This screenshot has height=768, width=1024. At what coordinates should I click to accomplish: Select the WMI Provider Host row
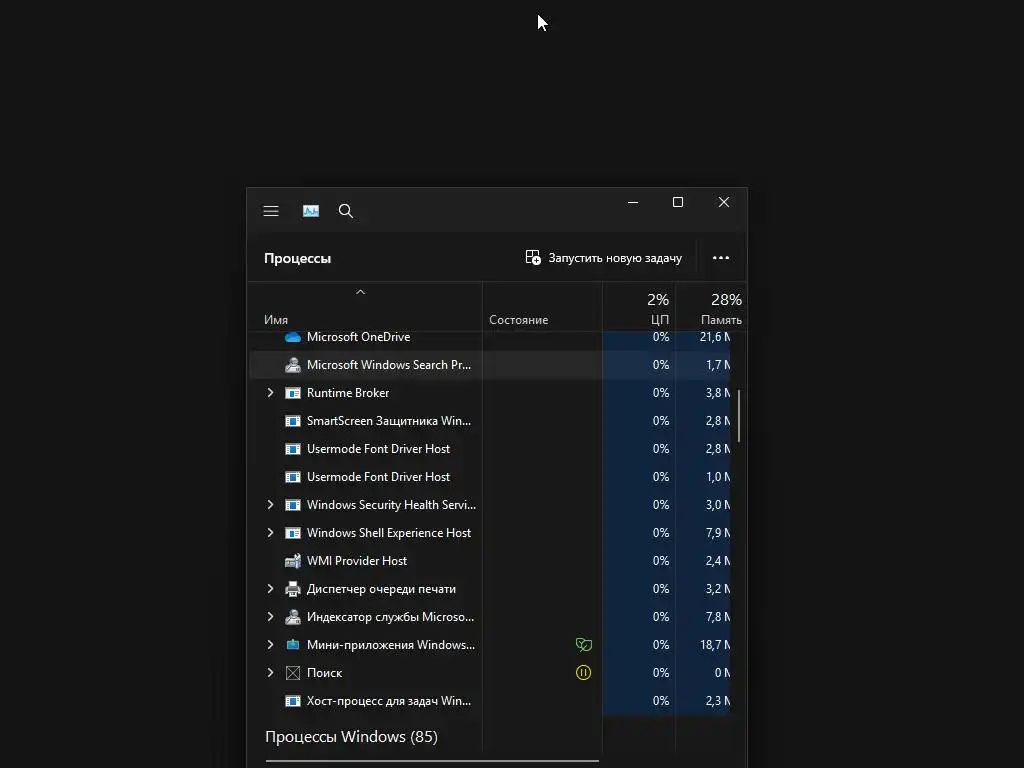[490, 561]
